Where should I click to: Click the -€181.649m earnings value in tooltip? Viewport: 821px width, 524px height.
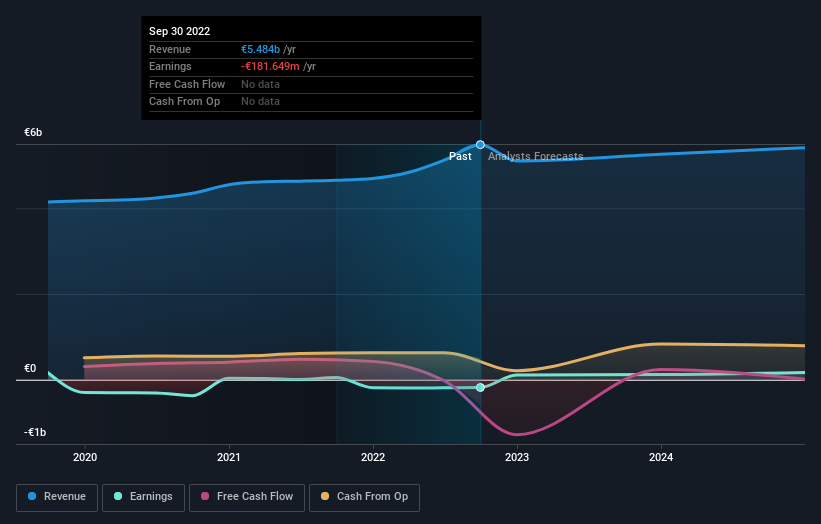tap(270, 66)
